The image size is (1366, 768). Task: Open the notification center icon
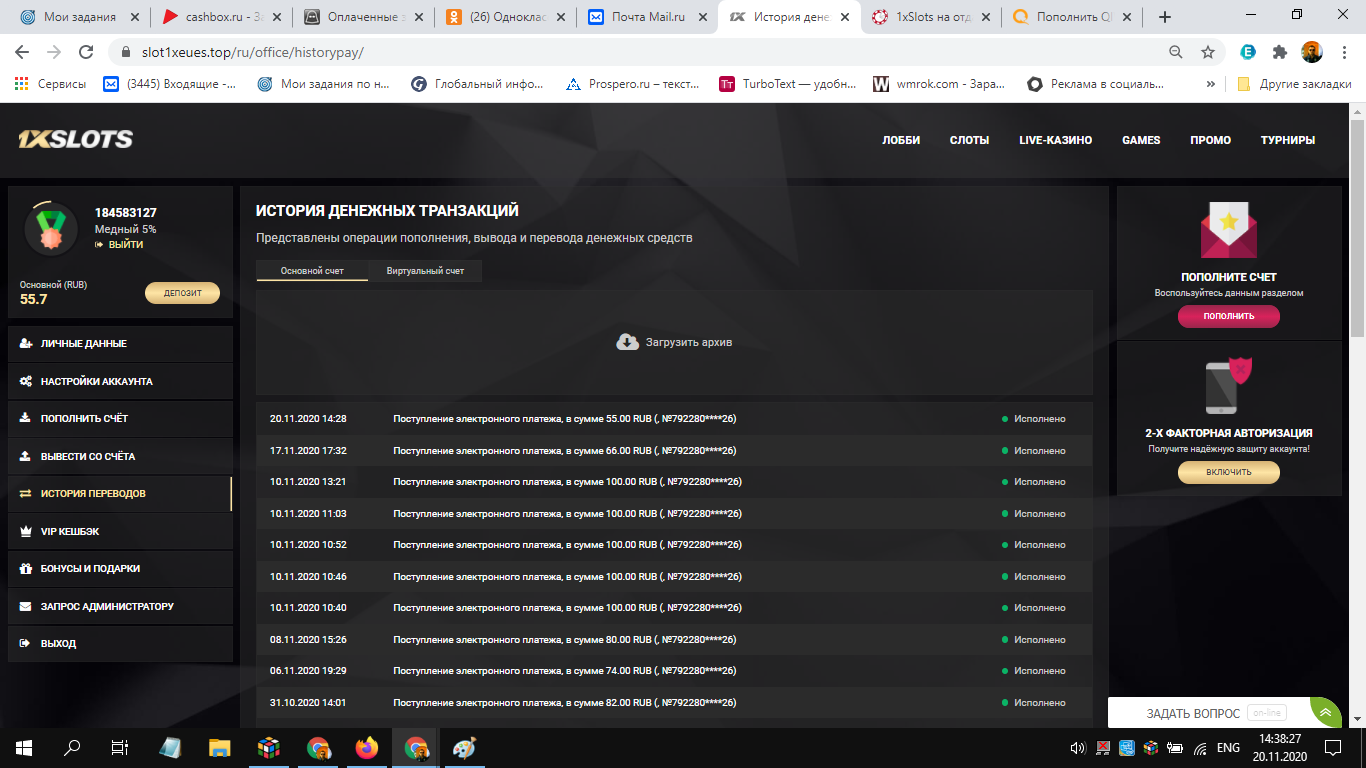pyautogui.click(x=1333, y=747)
